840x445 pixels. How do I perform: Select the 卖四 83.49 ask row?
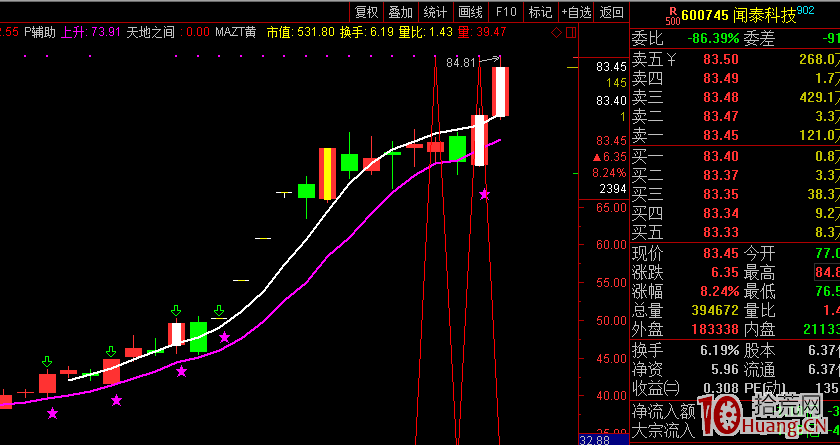point(736,79)
